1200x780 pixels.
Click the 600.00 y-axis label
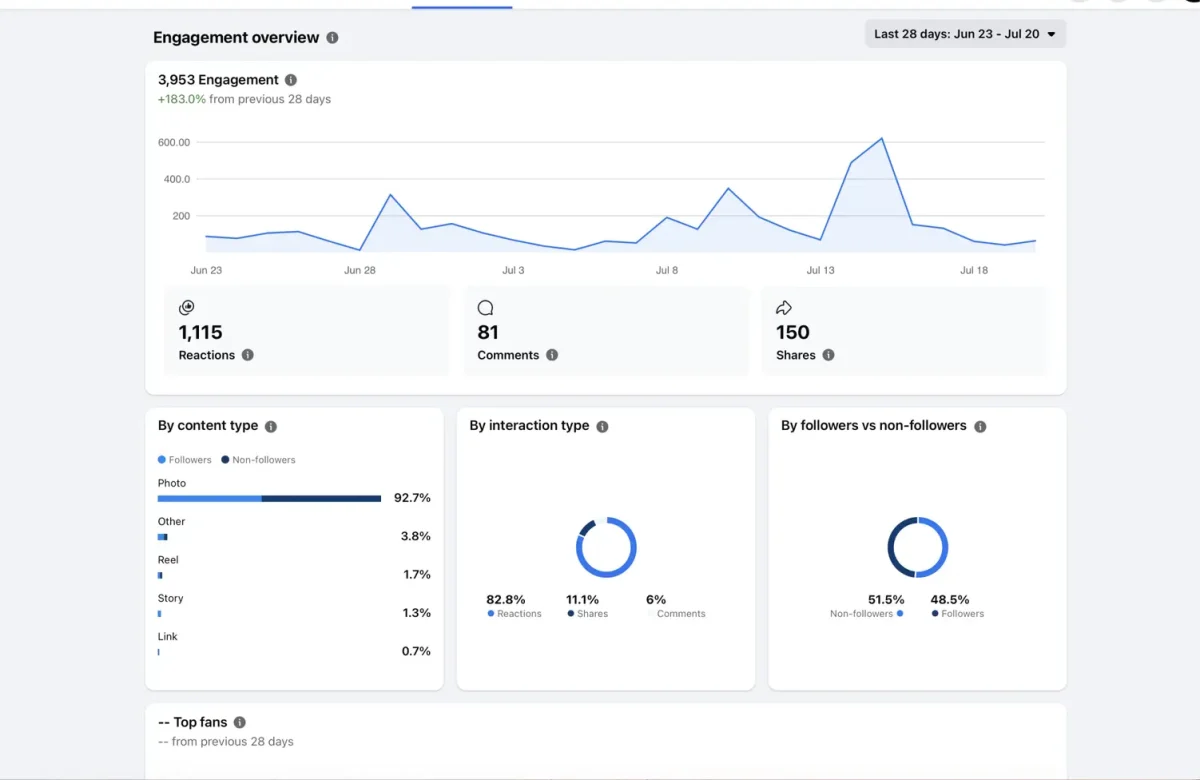(x=174, y=142)
